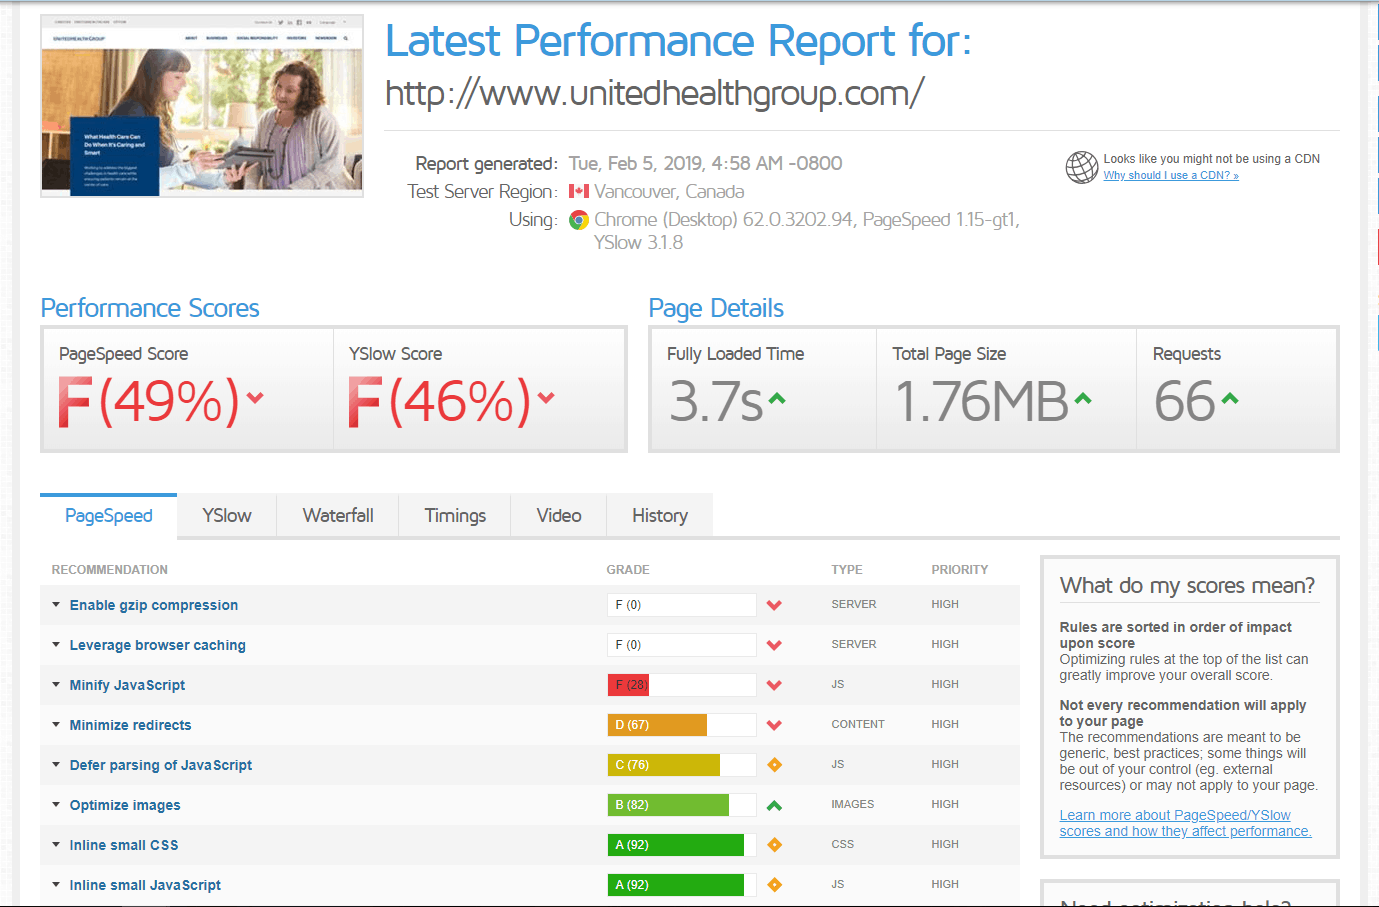This screenshot has width=1379, height=907.
Task: Click the red down arrow in the Minify JavaScript row
Action: tap(774, 685)
